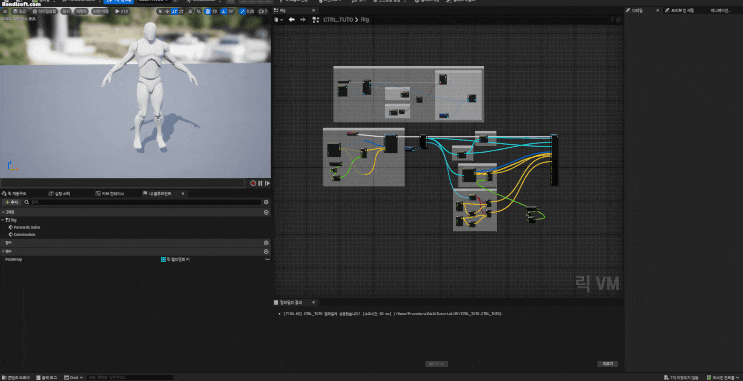Select Forwards Solve in the graph list

[27, 227]
